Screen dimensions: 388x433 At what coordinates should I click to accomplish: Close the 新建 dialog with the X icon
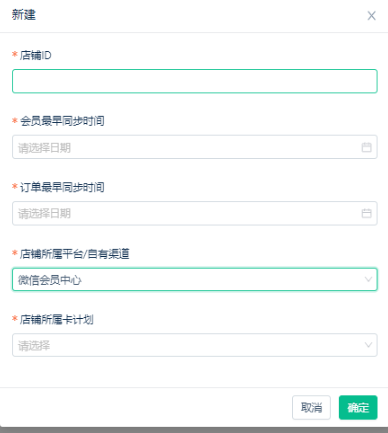pos(371,16)
